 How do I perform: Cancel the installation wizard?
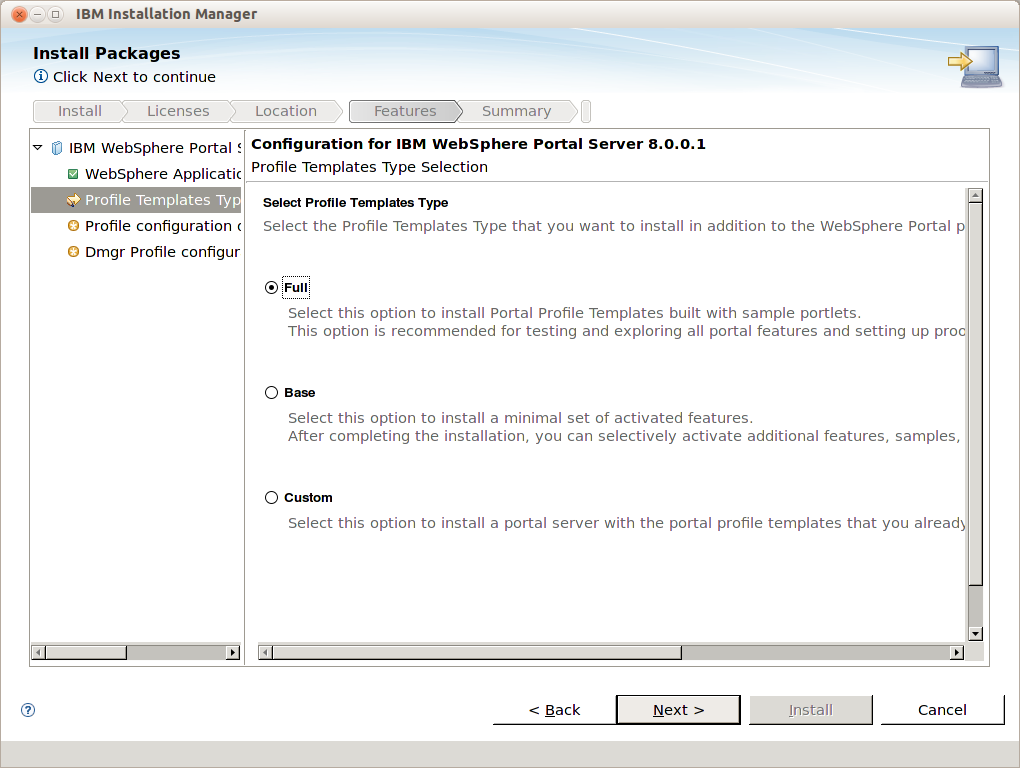click(942, 709)
